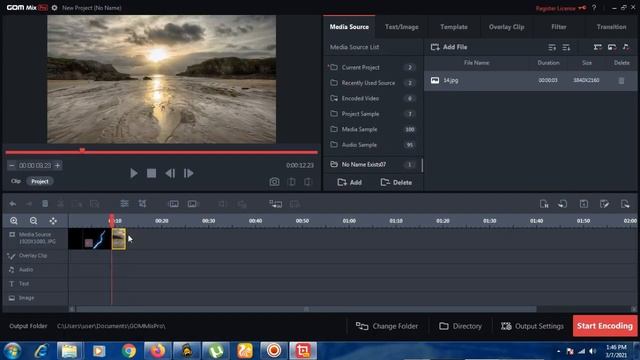Step to the previous frame

[x=170, y=173]
